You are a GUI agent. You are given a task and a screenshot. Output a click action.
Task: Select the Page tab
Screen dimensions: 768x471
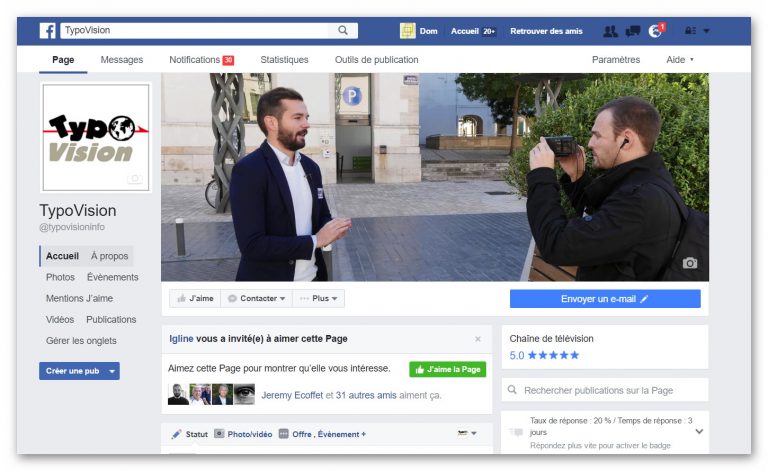coord(63,60)
